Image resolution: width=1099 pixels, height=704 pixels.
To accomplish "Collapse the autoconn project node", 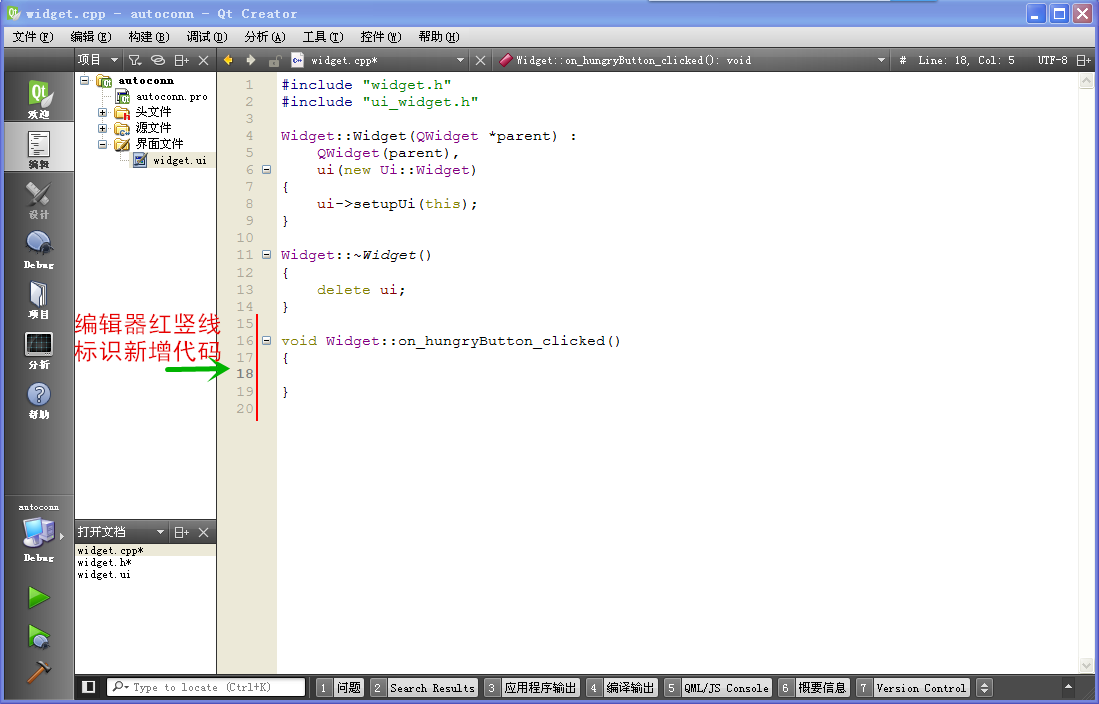I will [85, 80].
